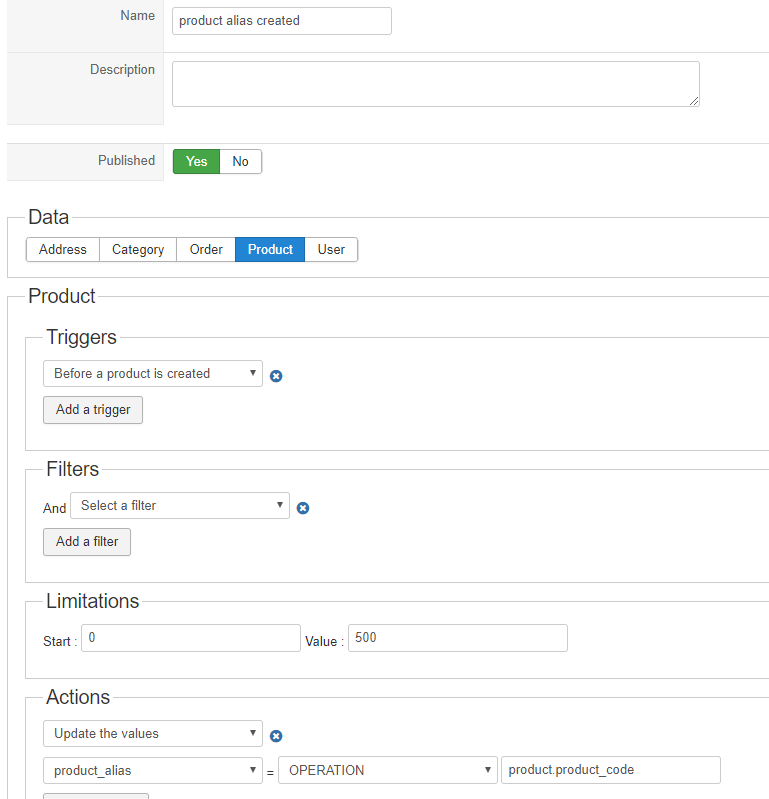Set Published to Yes
The image size is (769, 799).
196,161
